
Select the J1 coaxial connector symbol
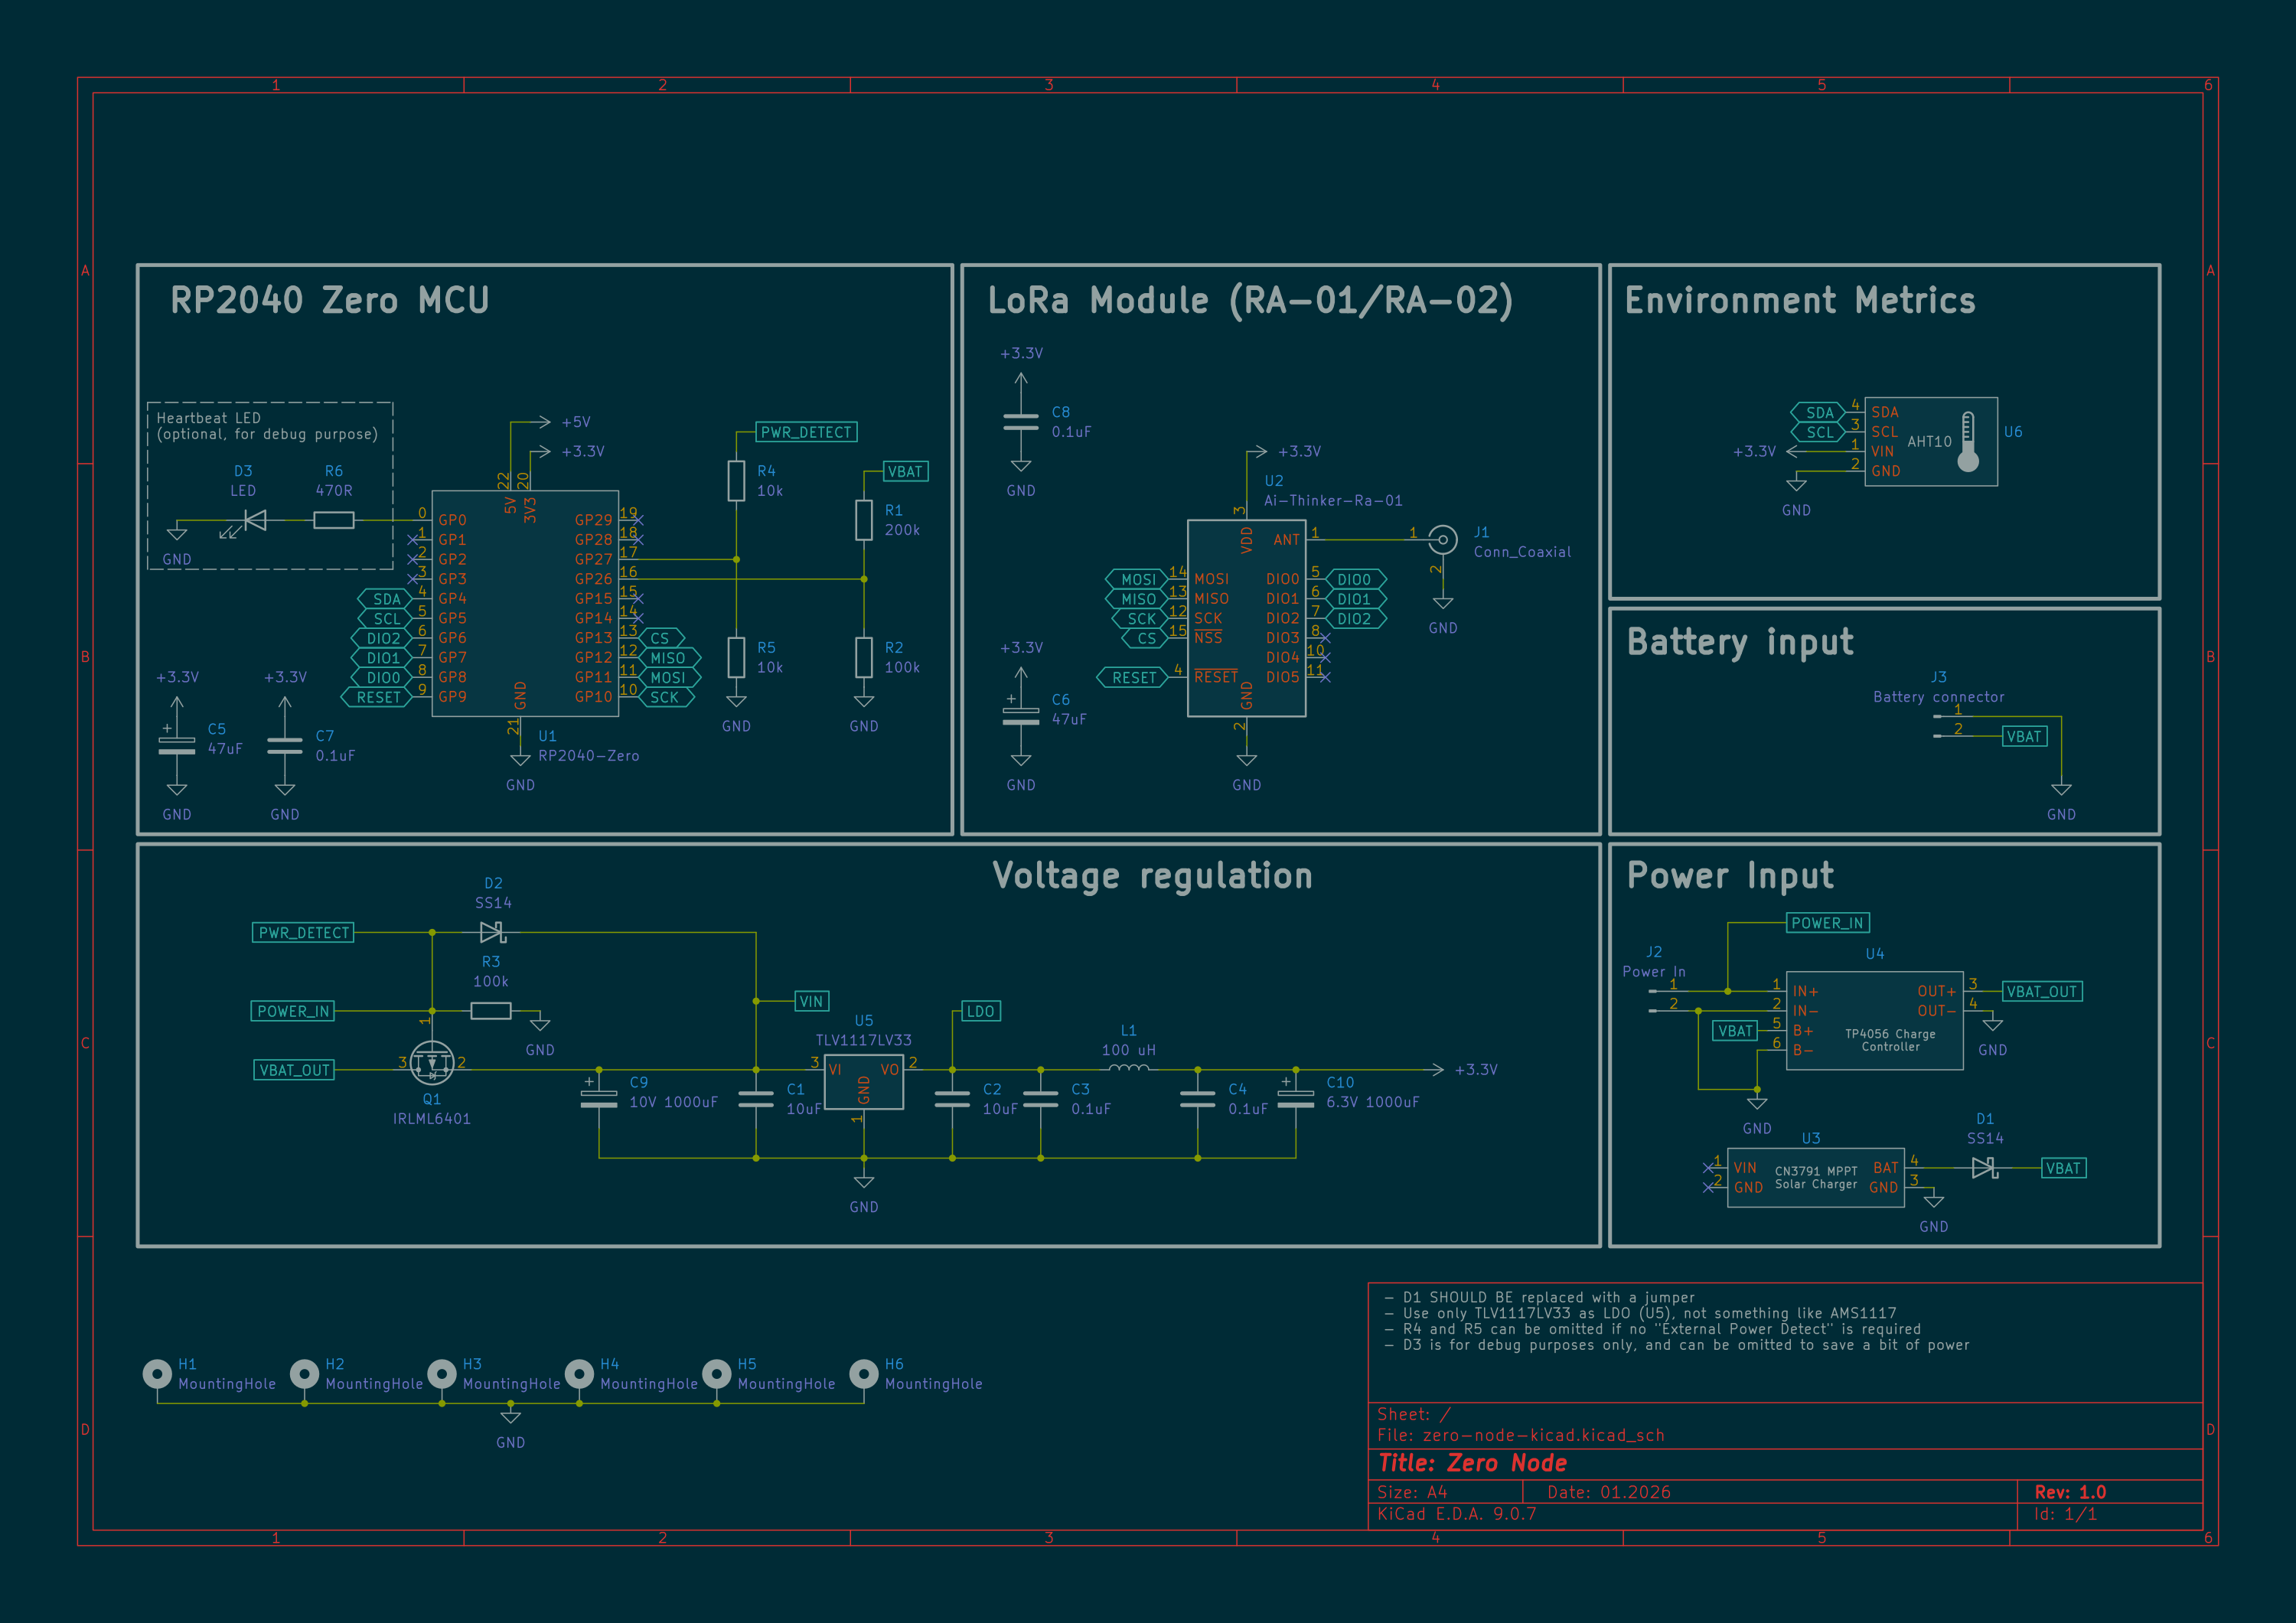[x=1442, y=541]
